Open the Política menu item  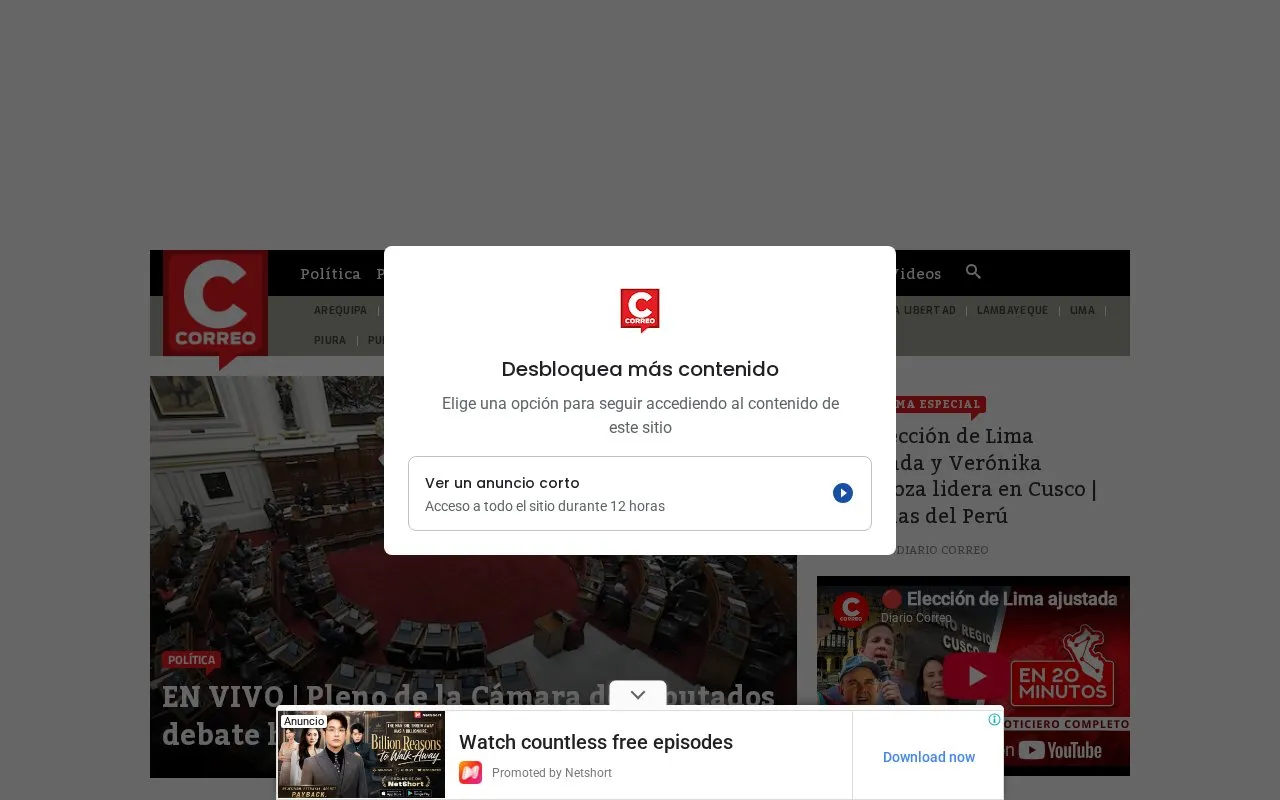tap(330, 274)
